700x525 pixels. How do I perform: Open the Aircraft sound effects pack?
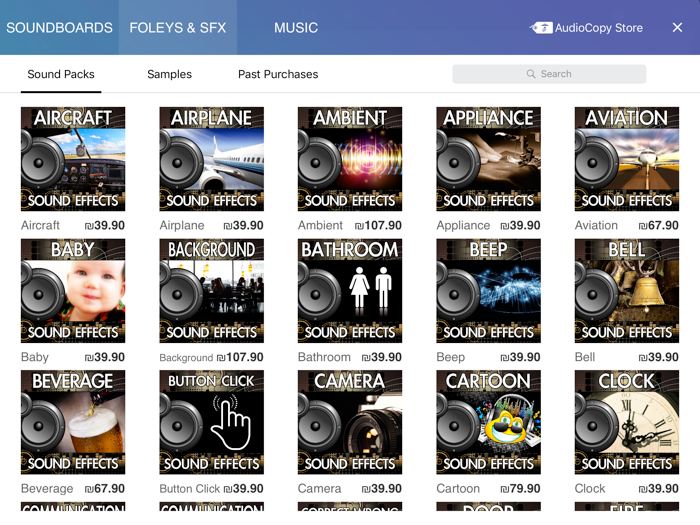(73, 159)
